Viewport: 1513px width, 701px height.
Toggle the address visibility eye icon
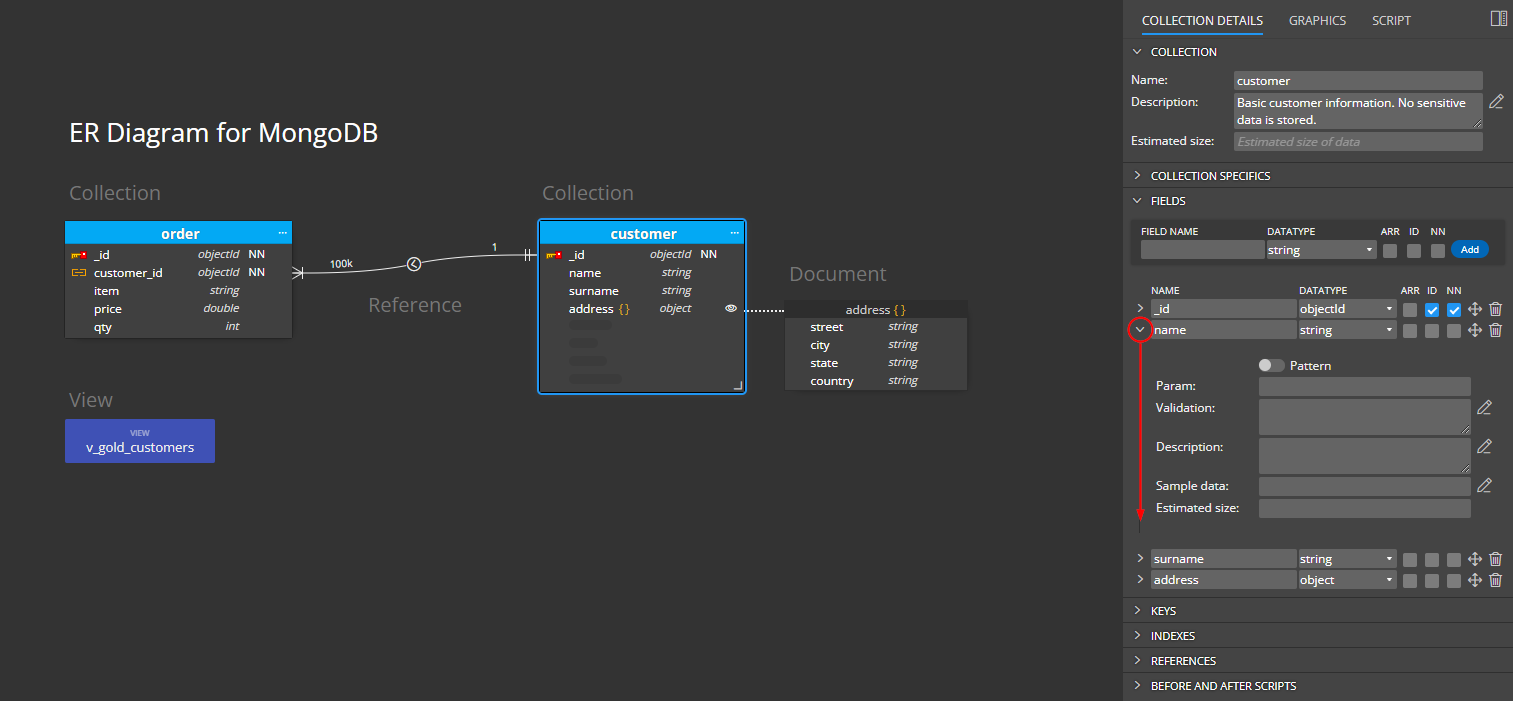[730, 308]
